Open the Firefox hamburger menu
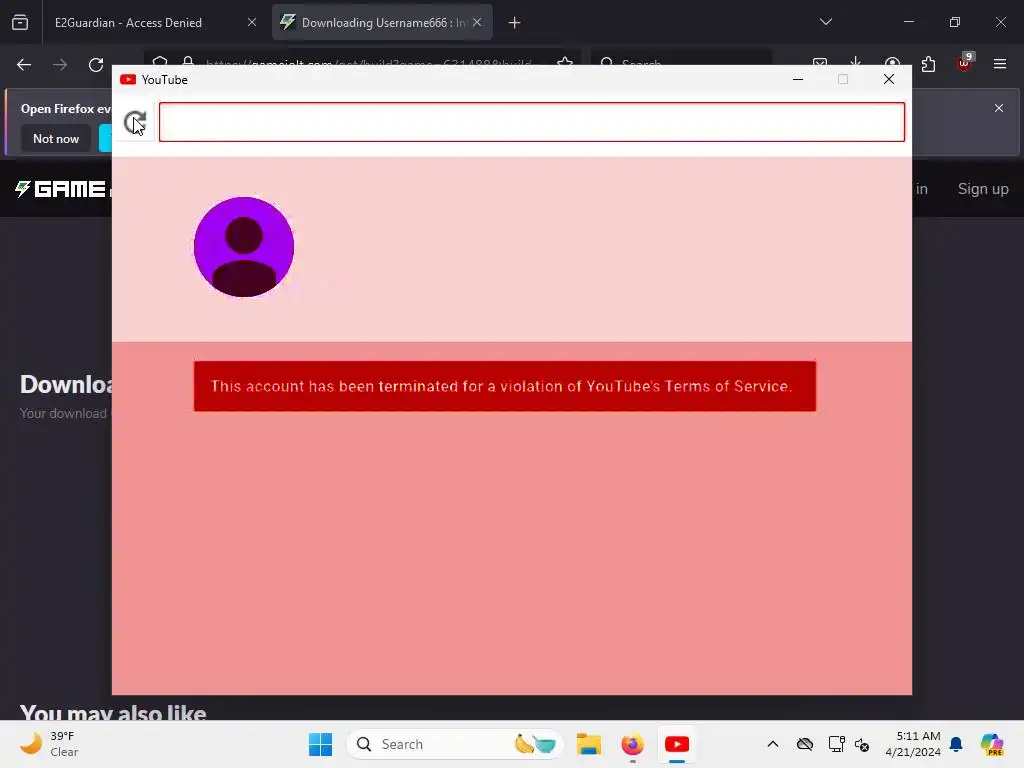The width and height of the screenshot is (1024, 768). click(1000, 64)
